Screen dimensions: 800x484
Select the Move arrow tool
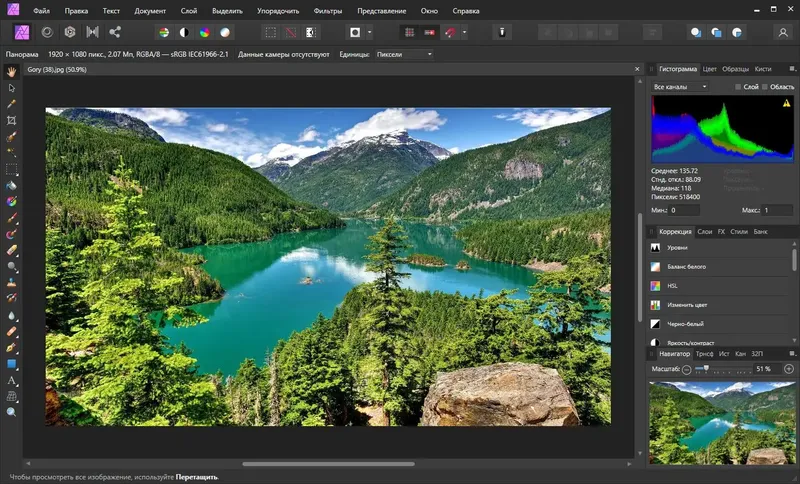click(11, 88)
